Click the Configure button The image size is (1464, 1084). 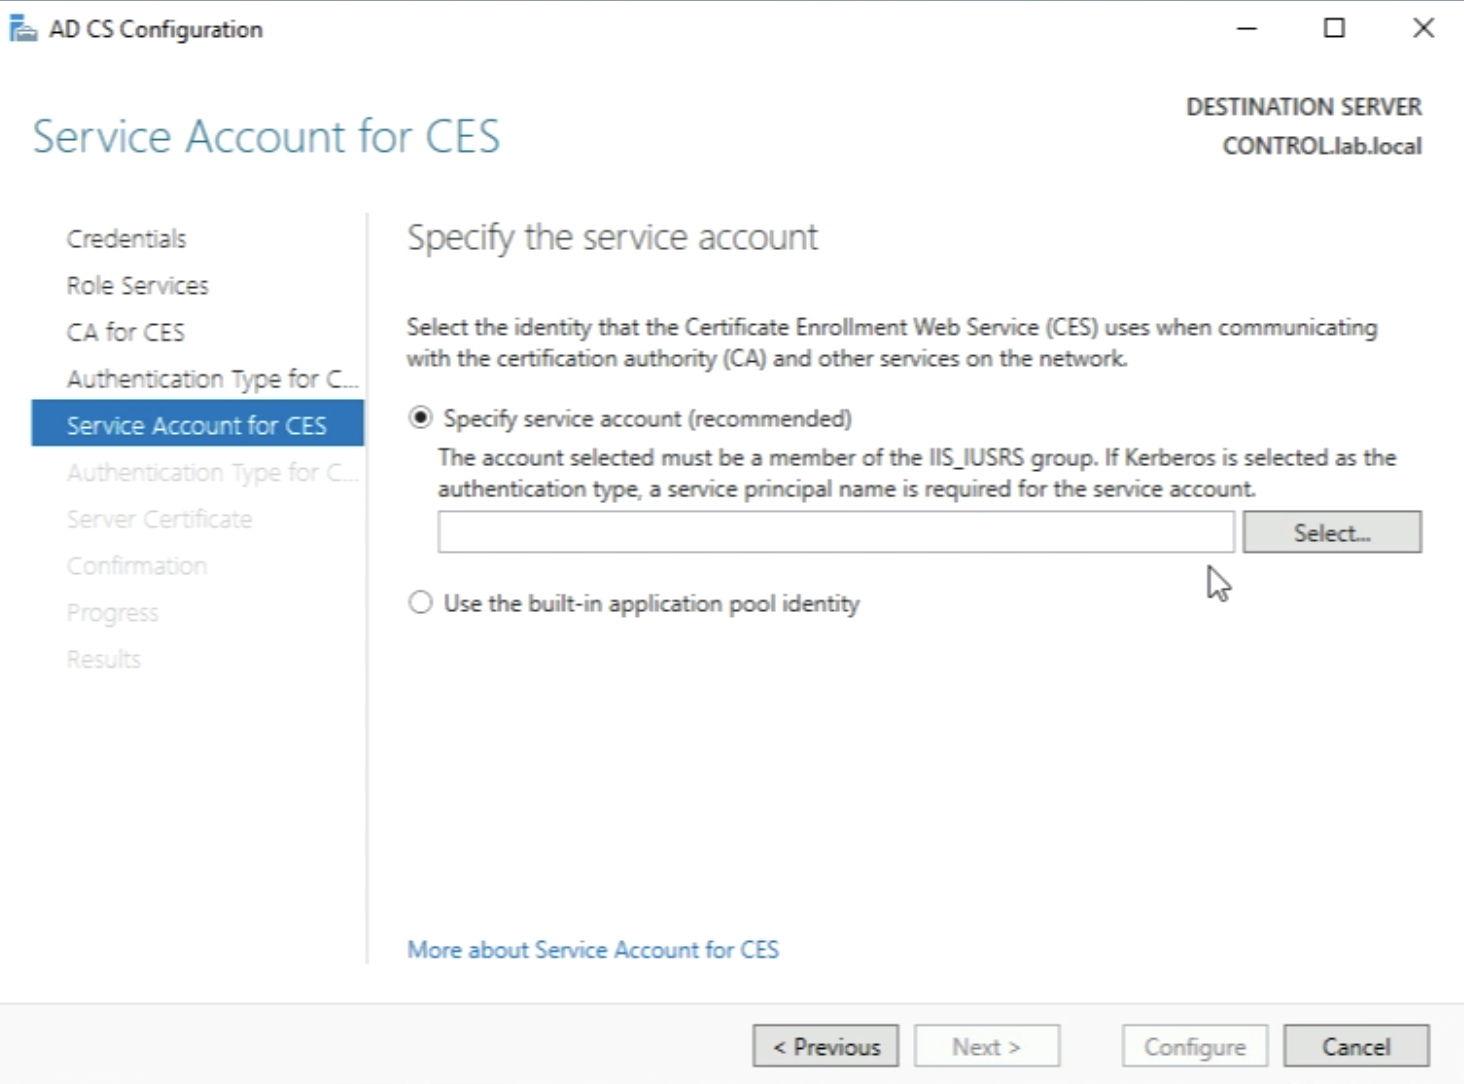pos(1194,1047)
